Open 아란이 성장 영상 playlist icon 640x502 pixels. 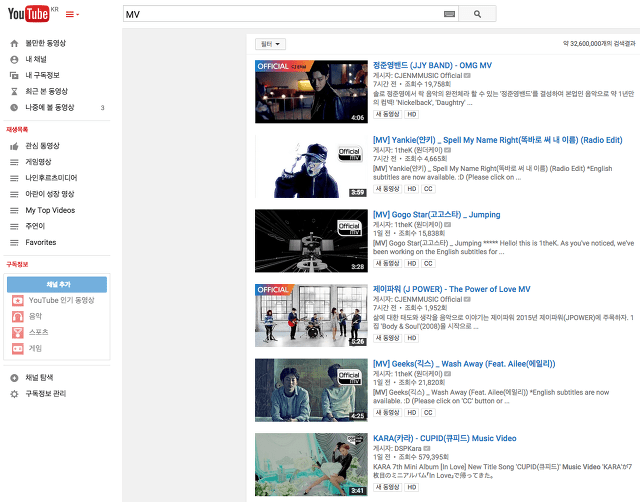click(x=14, y=194)
